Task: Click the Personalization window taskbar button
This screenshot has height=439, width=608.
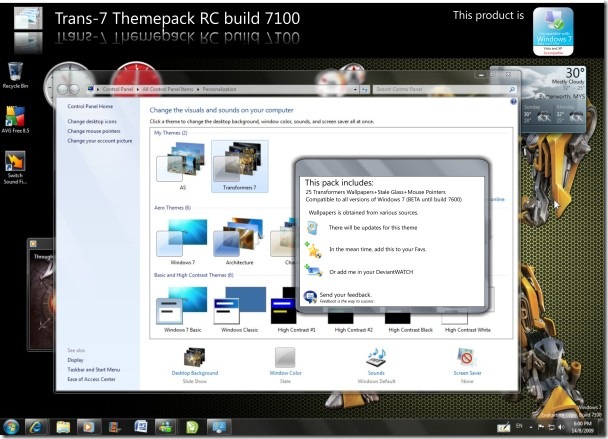Action: click(x=219, y=427)
